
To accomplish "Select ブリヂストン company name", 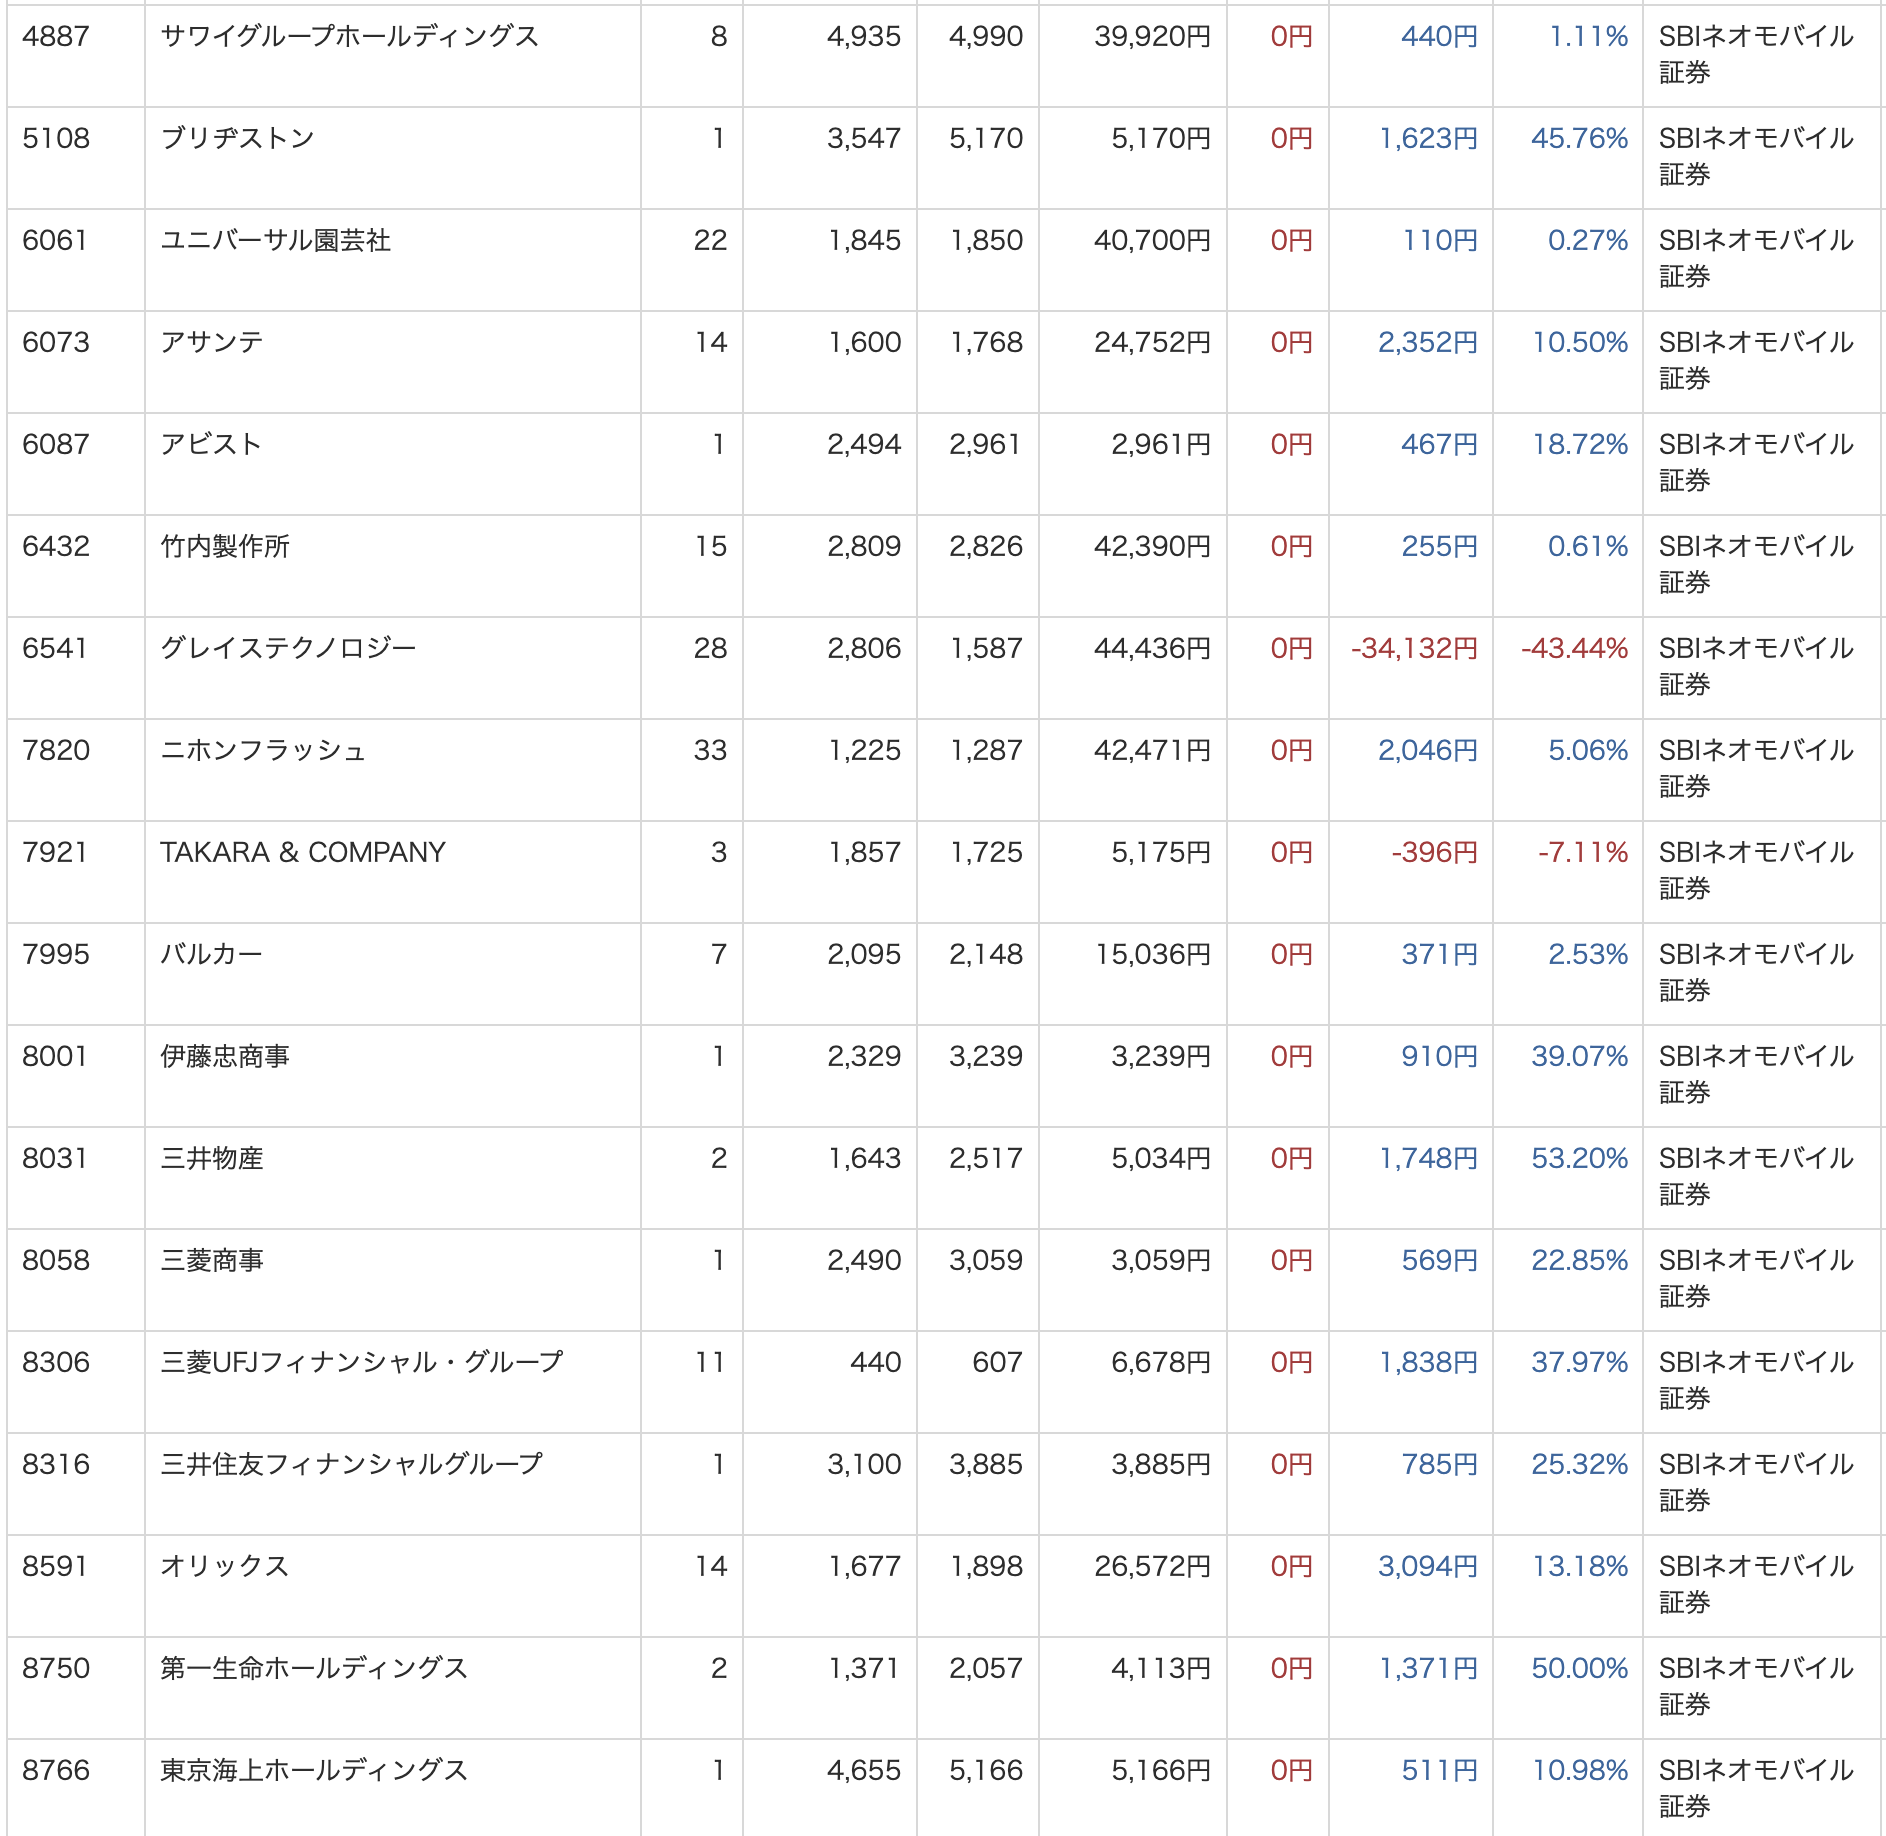I will [238, 139].
